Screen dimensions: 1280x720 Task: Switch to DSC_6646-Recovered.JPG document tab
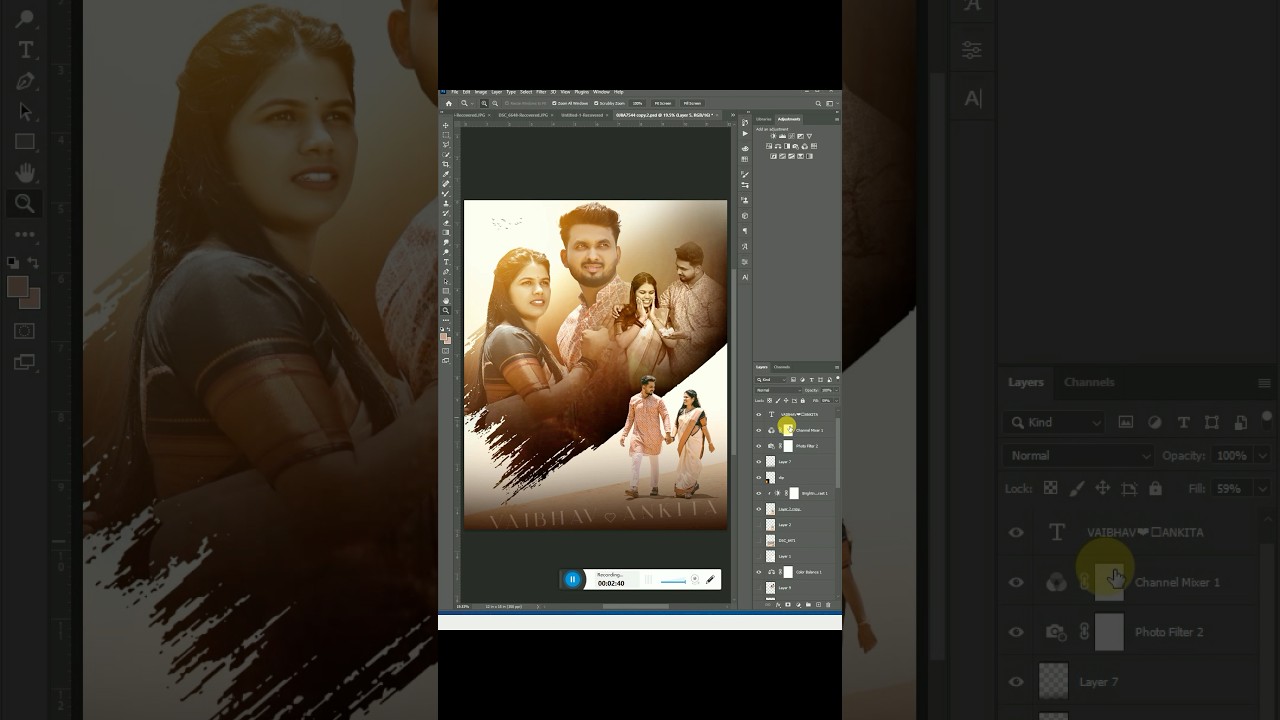(525, 115)
